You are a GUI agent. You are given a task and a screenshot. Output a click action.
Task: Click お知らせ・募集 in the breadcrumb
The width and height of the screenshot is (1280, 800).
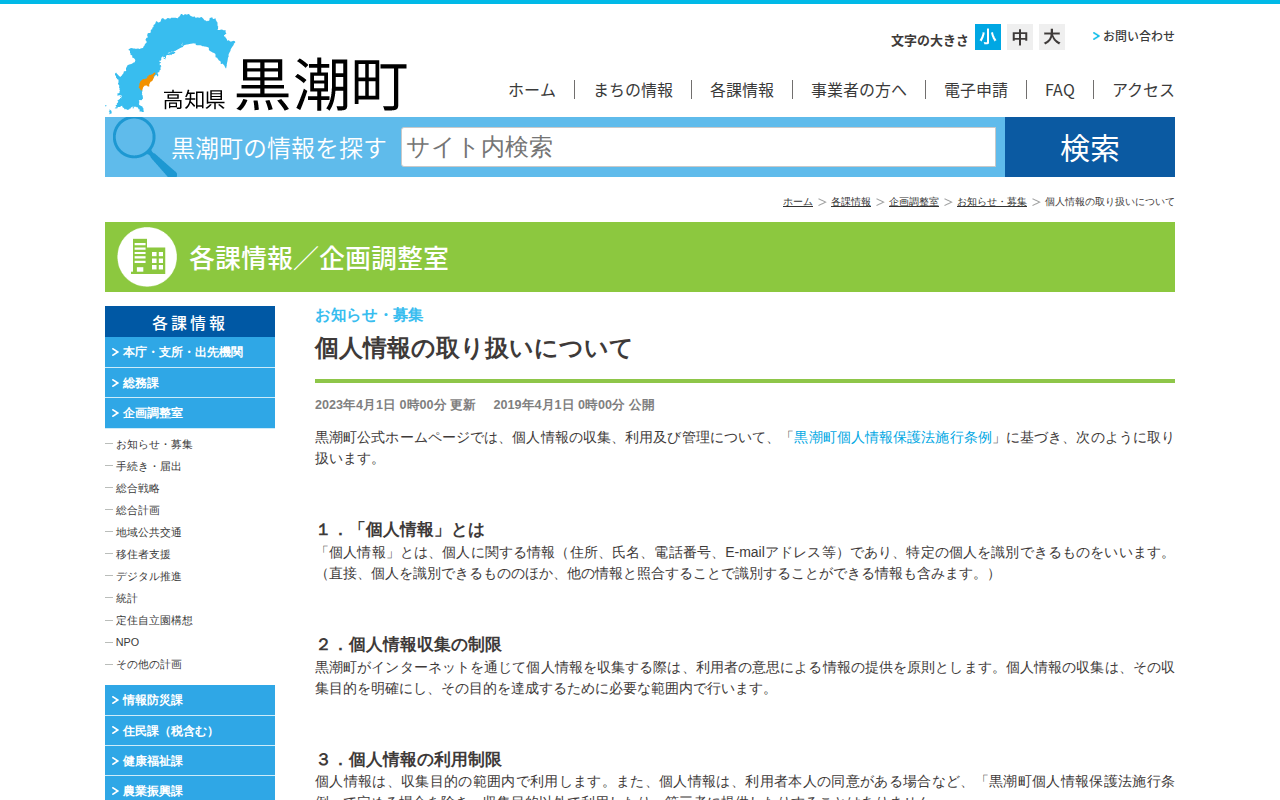(x=992, y=202)
